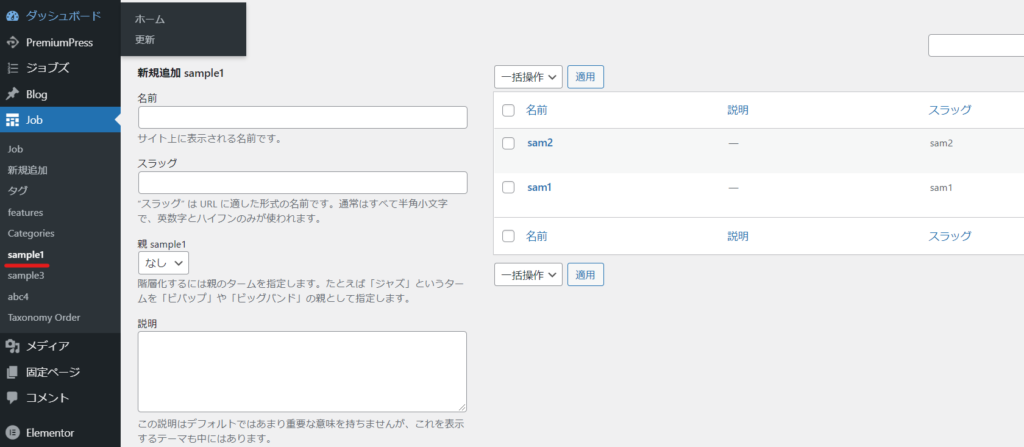Open the Job submenu item
The image size is (1024, 447).
click(15, 149)
